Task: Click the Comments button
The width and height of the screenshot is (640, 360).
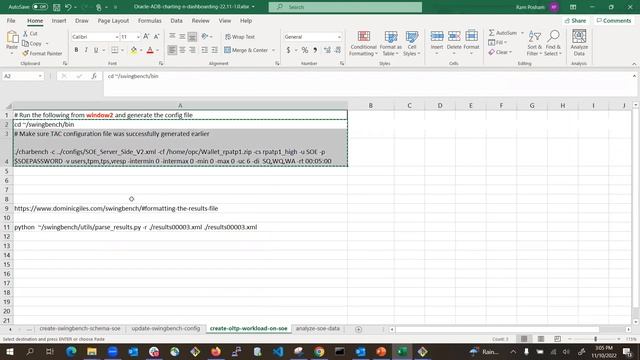Action: tap(613, 20)
